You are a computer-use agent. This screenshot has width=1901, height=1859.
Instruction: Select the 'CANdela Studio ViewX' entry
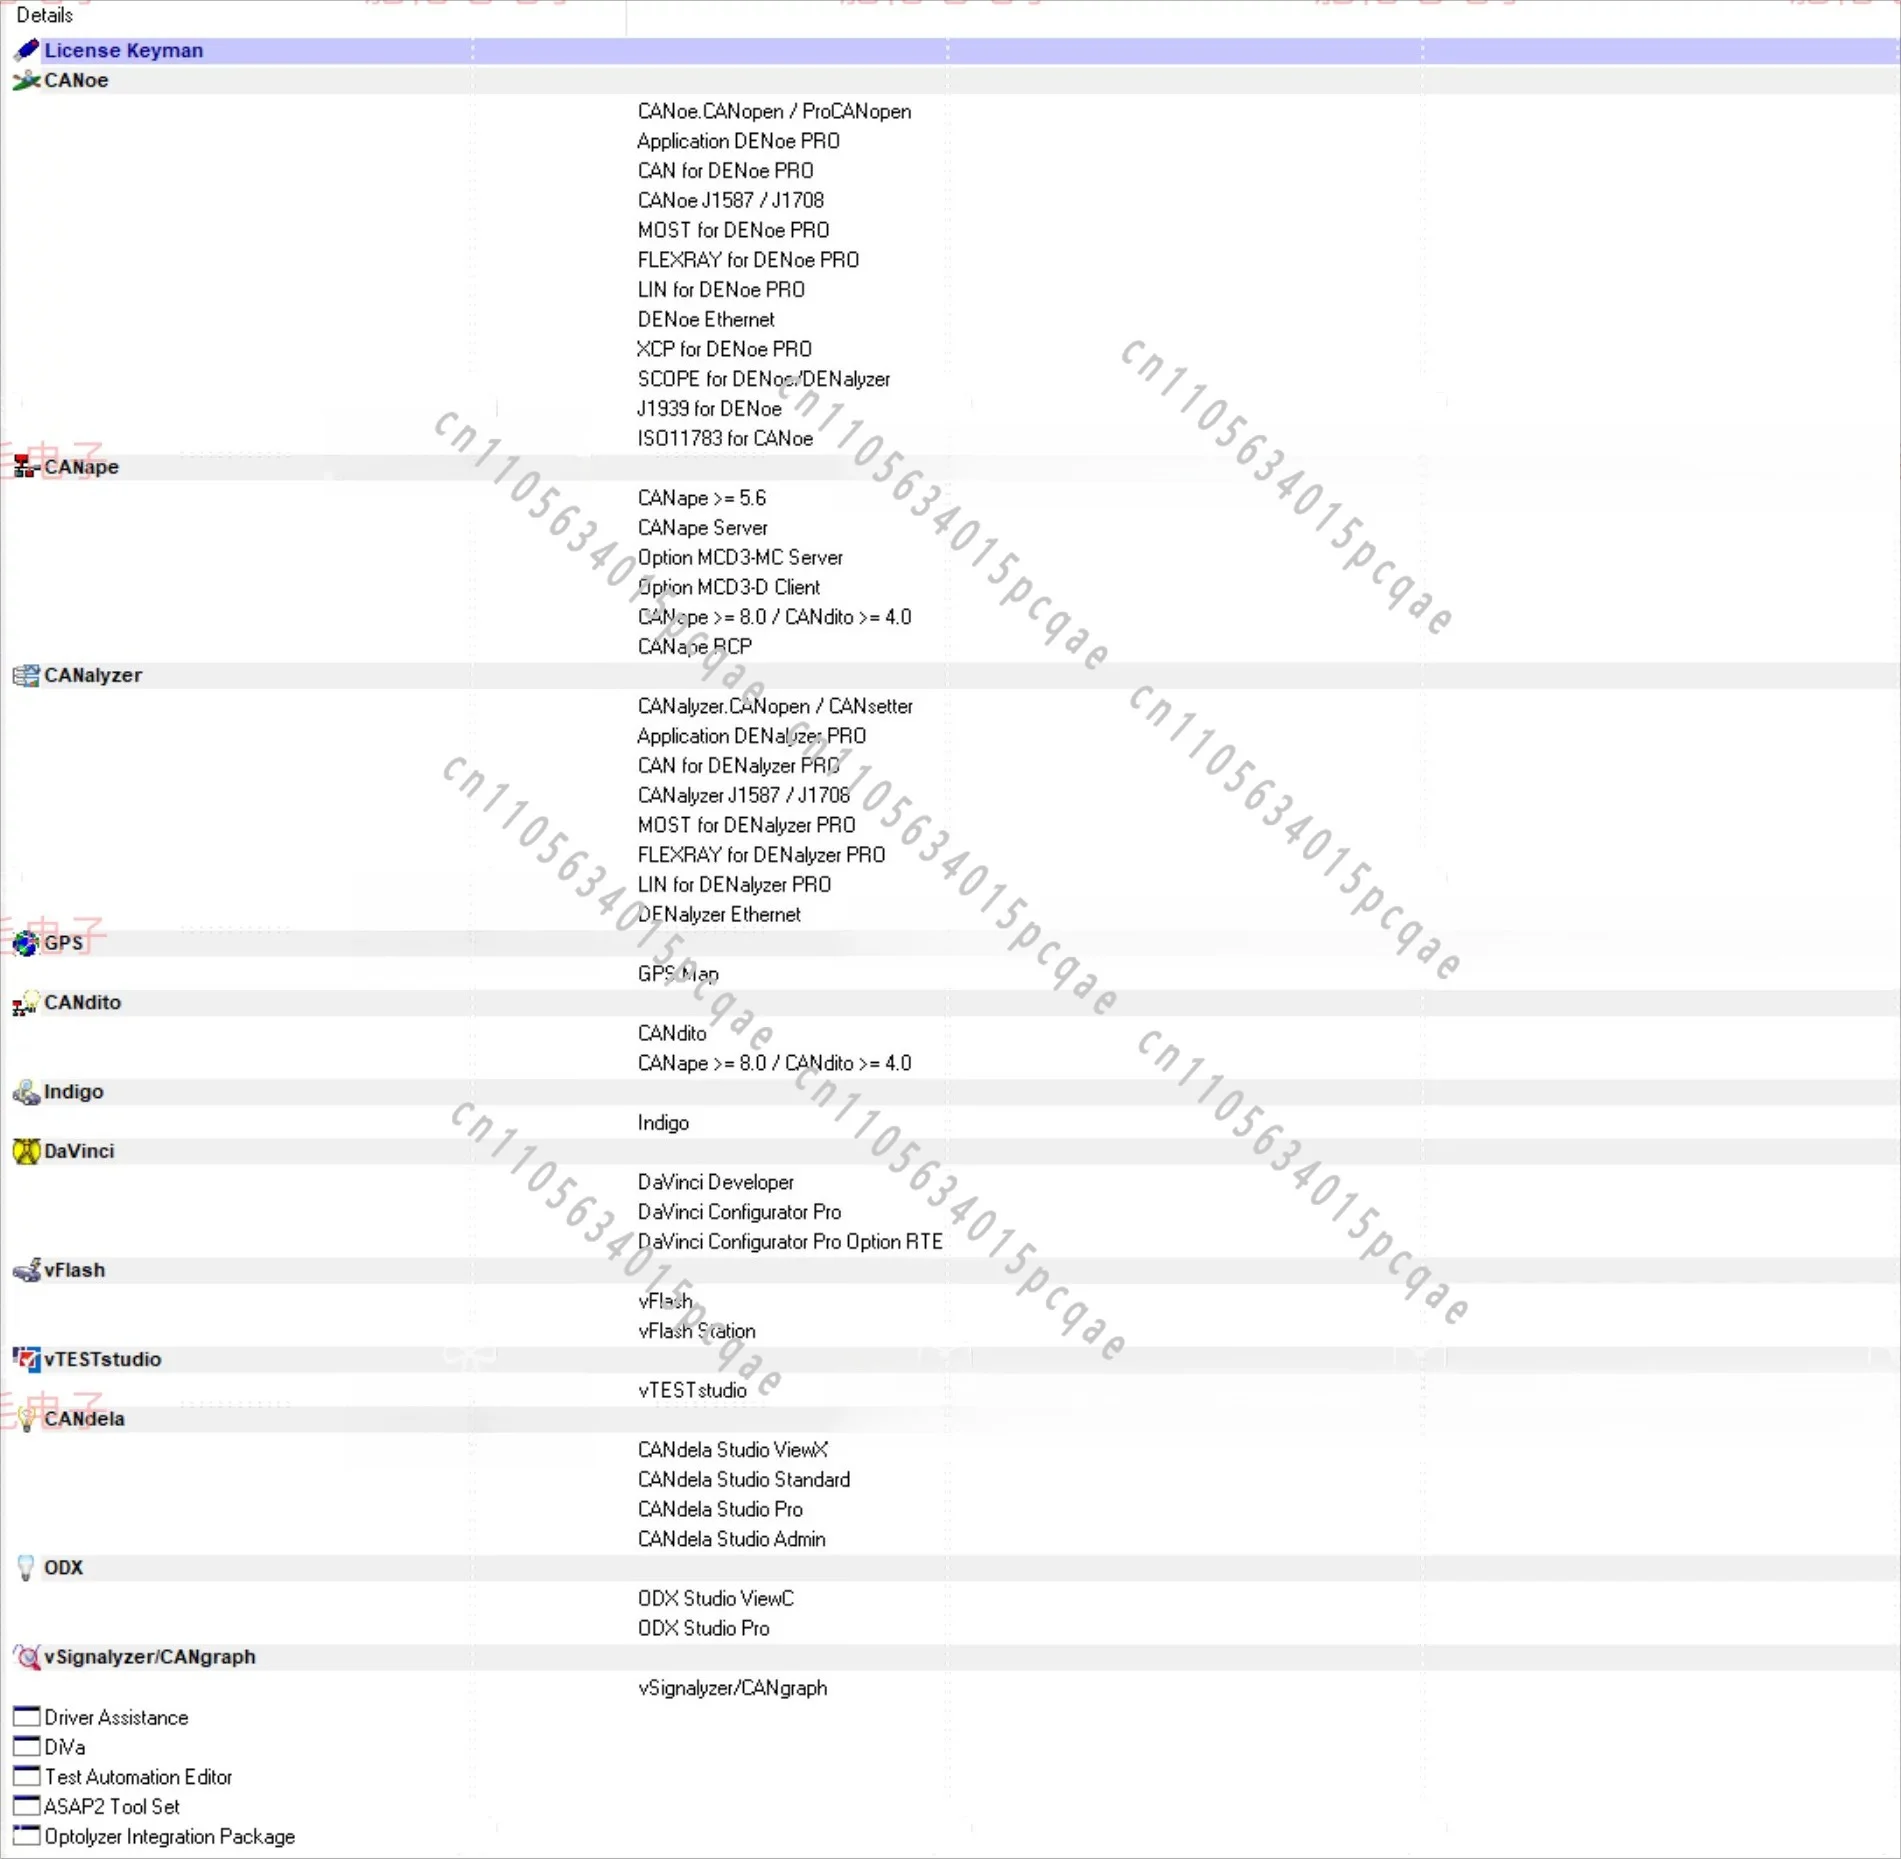732,1450
